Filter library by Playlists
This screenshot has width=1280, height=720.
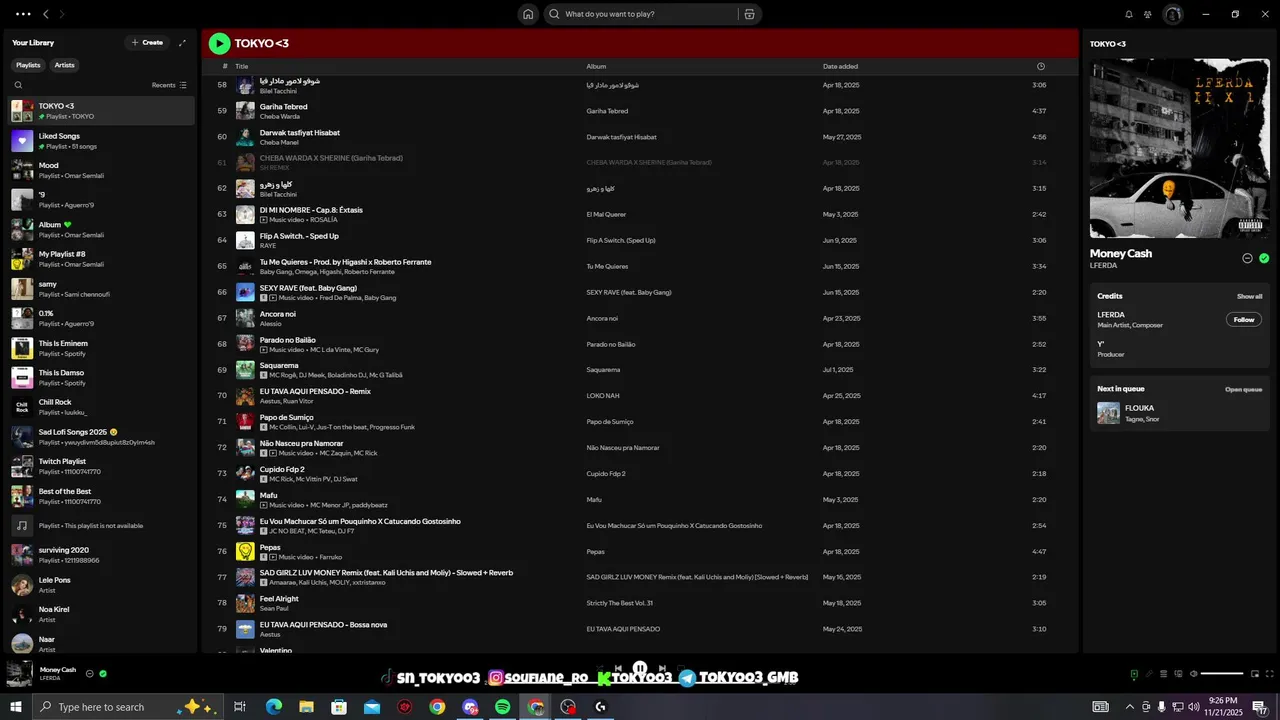click(28, 65)
